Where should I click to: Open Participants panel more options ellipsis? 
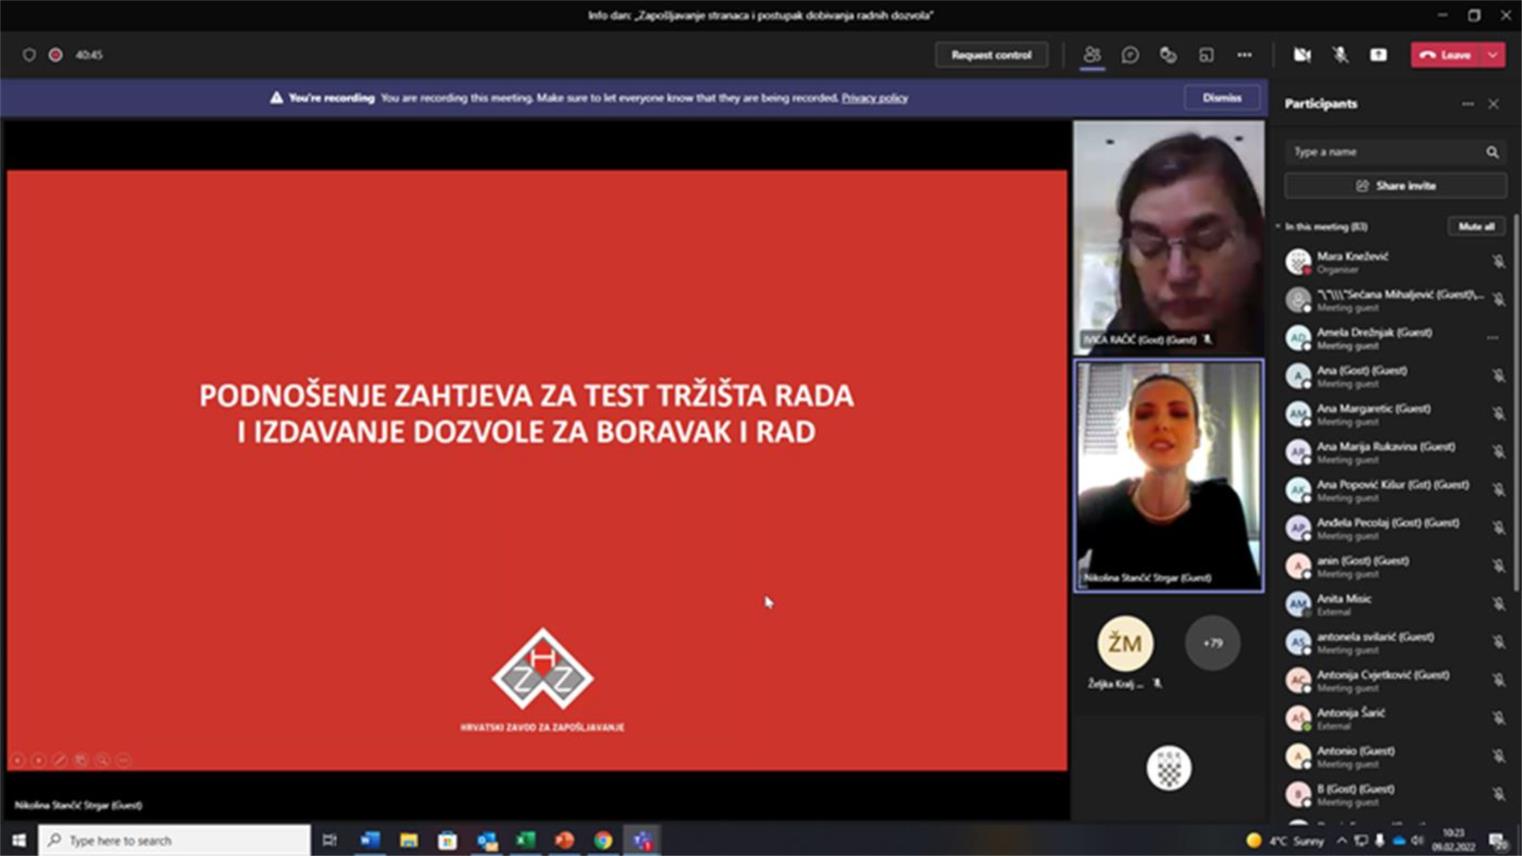pos(1468,104)
